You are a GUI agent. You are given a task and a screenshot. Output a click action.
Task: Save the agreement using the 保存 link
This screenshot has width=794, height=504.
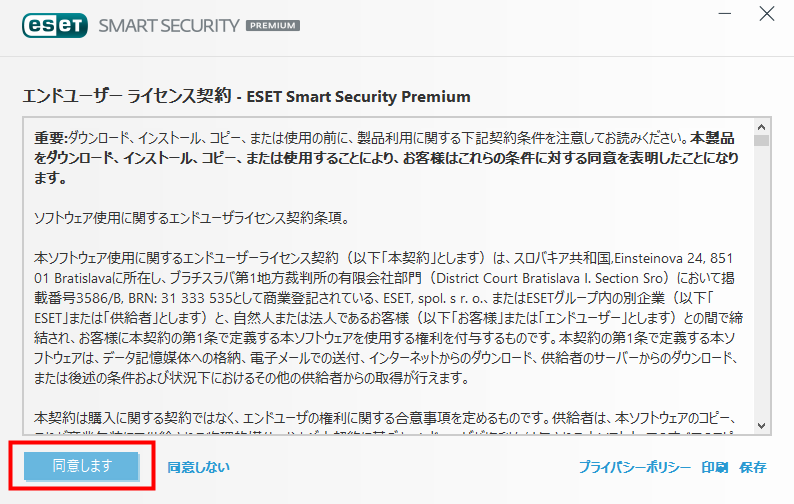click(x=752, y=467)
